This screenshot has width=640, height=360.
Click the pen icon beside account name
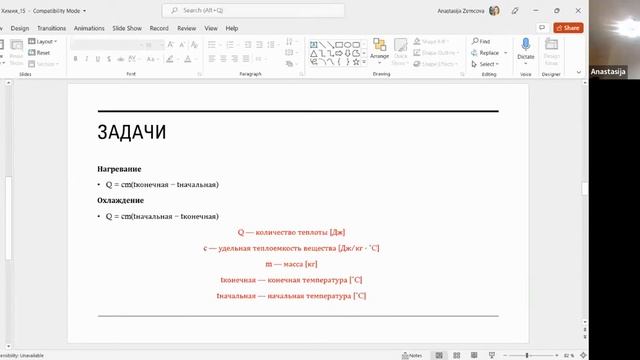click(515, 11)
